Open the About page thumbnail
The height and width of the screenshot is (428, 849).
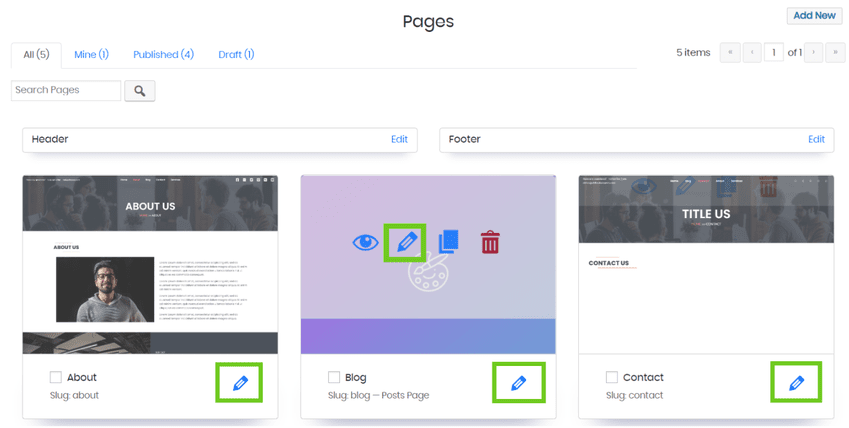[x=150, y=264]
